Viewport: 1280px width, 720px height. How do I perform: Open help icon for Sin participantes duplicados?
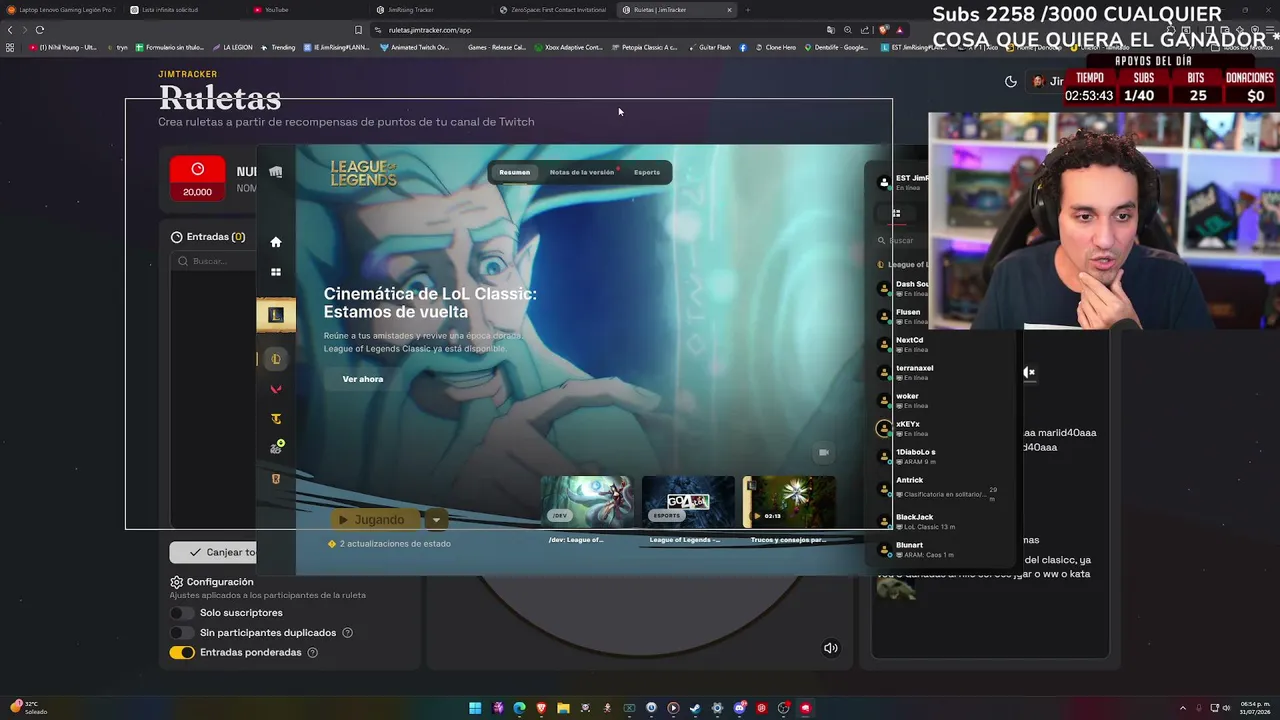point(347,633)
